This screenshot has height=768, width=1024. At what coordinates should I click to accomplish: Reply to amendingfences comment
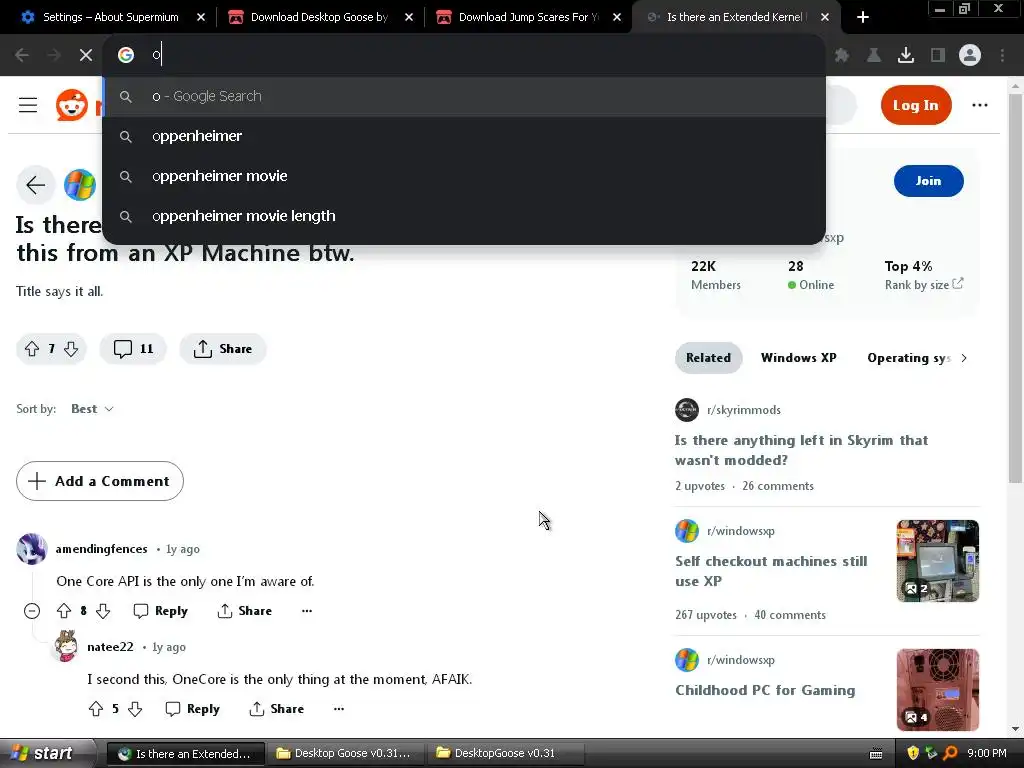point(161,611)
